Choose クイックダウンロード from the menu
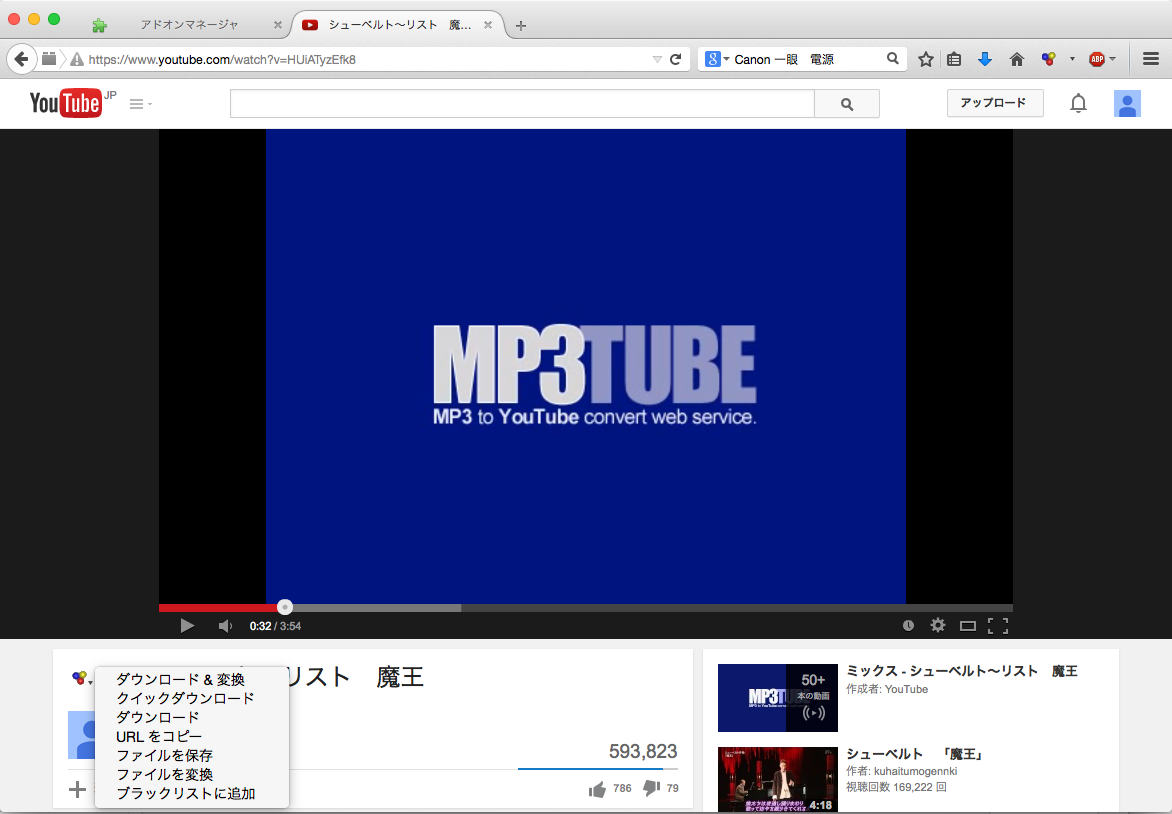This screenshot has width=1172, height=814. [185, 698]
